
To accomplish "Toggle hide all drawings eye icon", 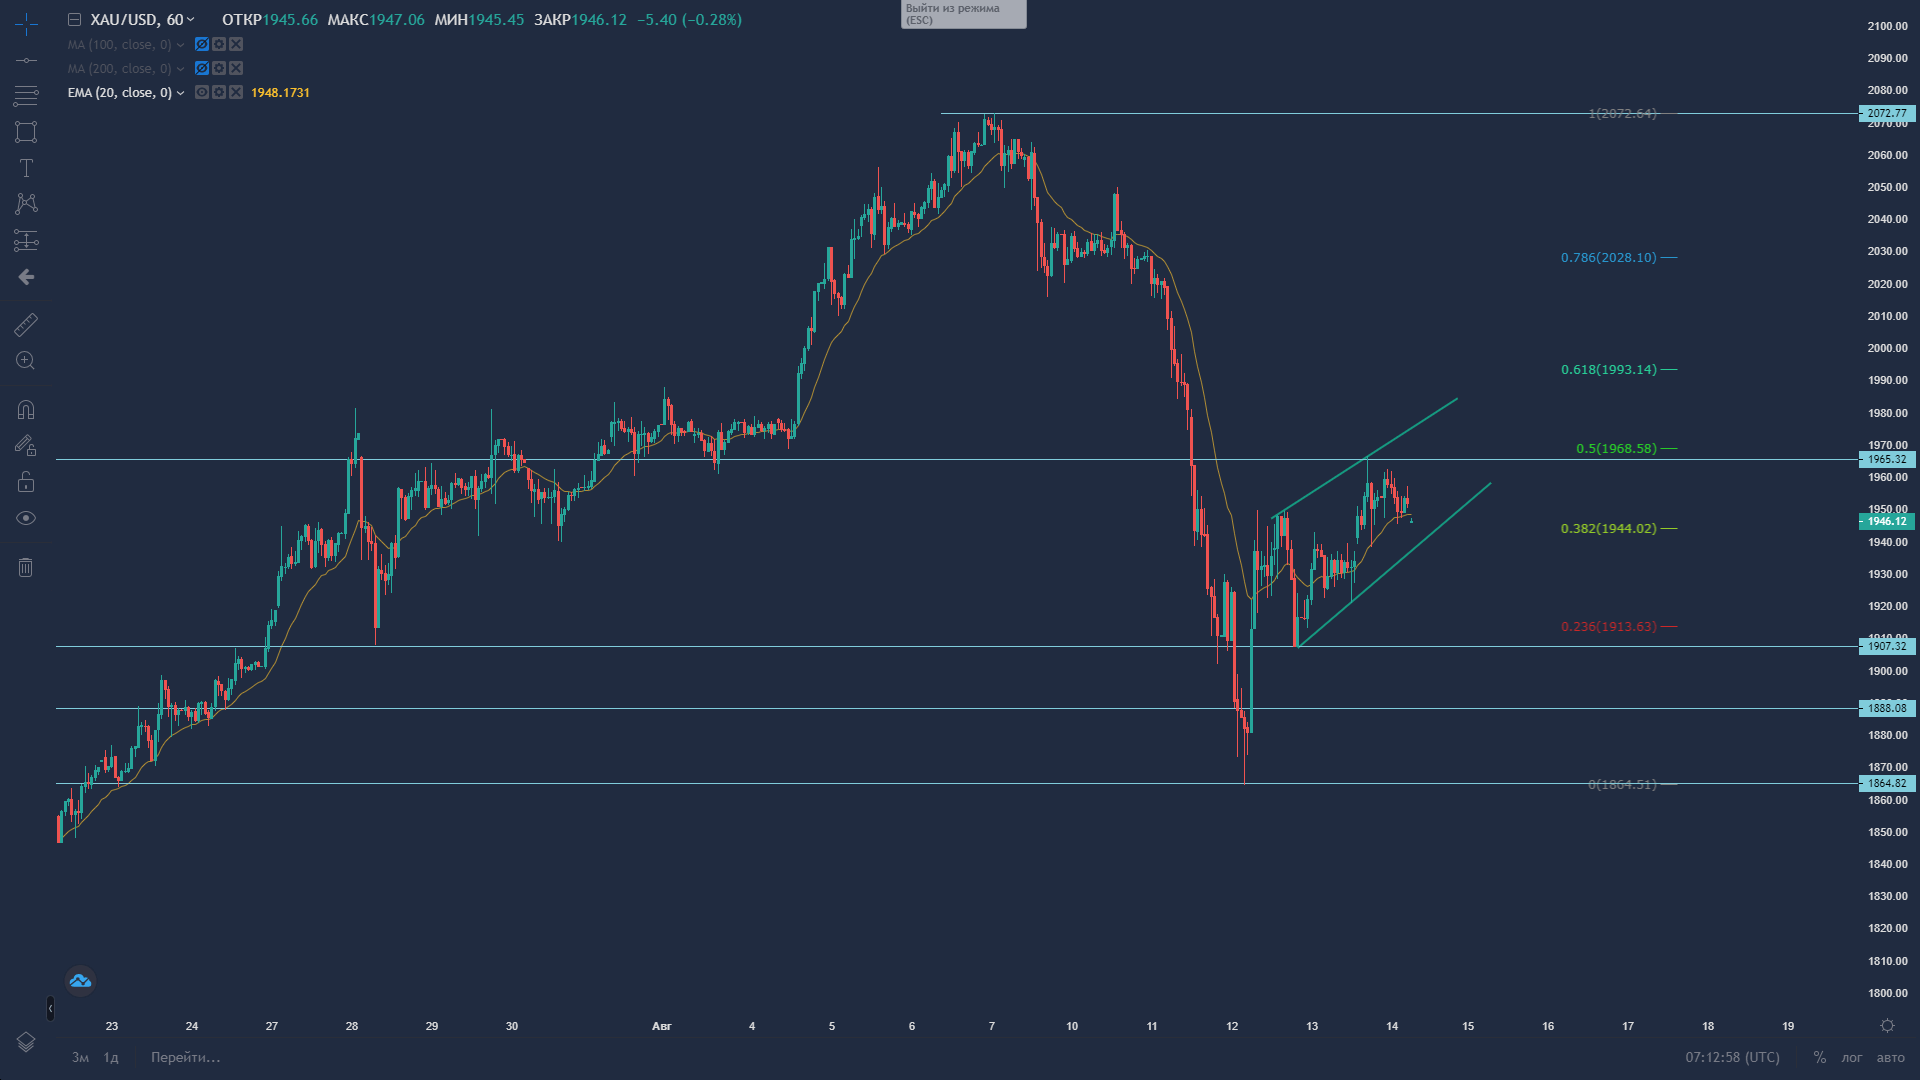I will pos(26,518).
